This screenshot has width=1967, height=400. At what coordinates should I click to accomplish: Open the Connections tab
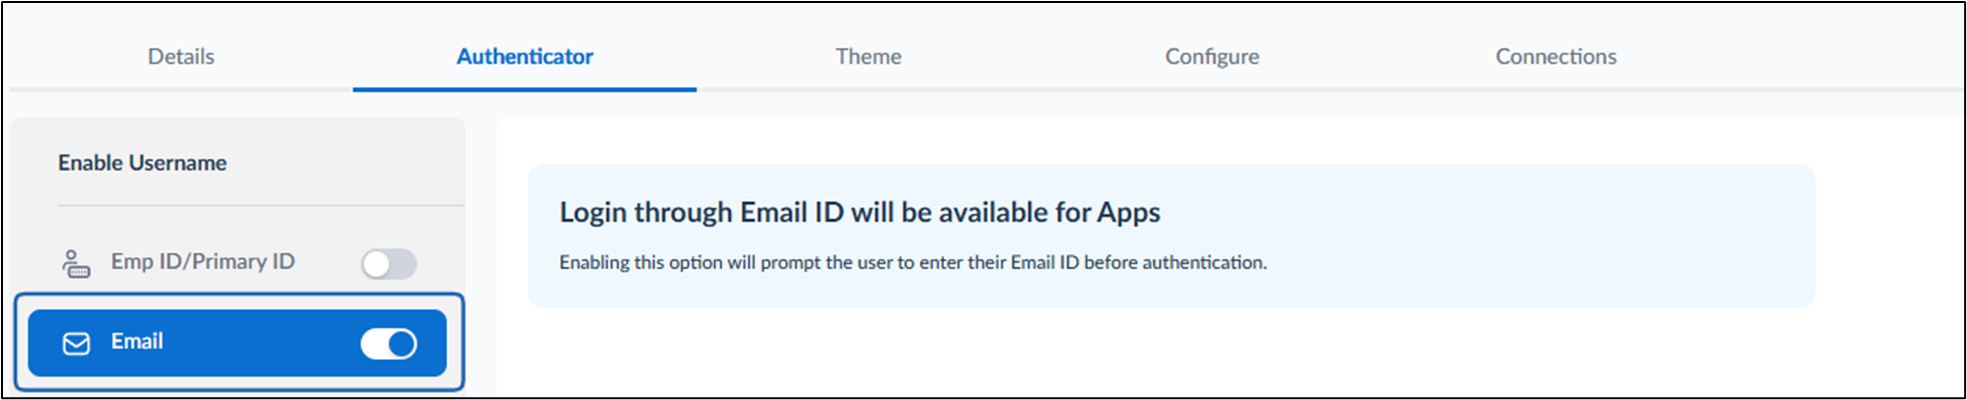tap(1556, 56)
